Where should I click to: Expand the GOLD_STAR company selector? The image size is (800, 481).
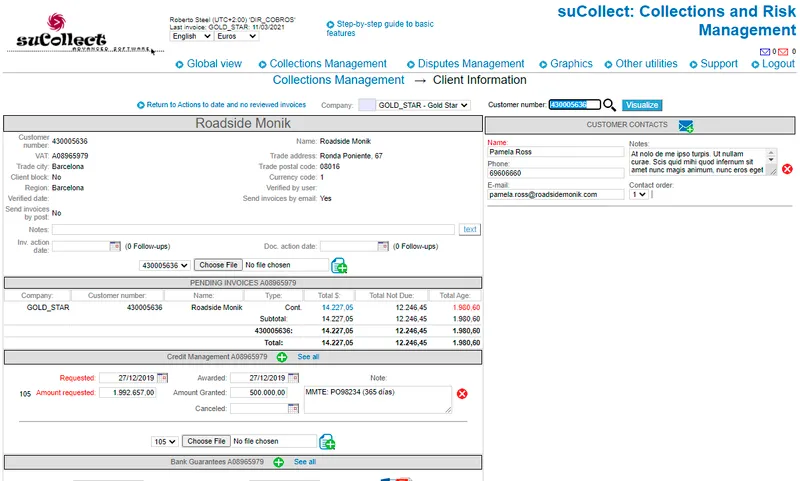tap(423, 105)
